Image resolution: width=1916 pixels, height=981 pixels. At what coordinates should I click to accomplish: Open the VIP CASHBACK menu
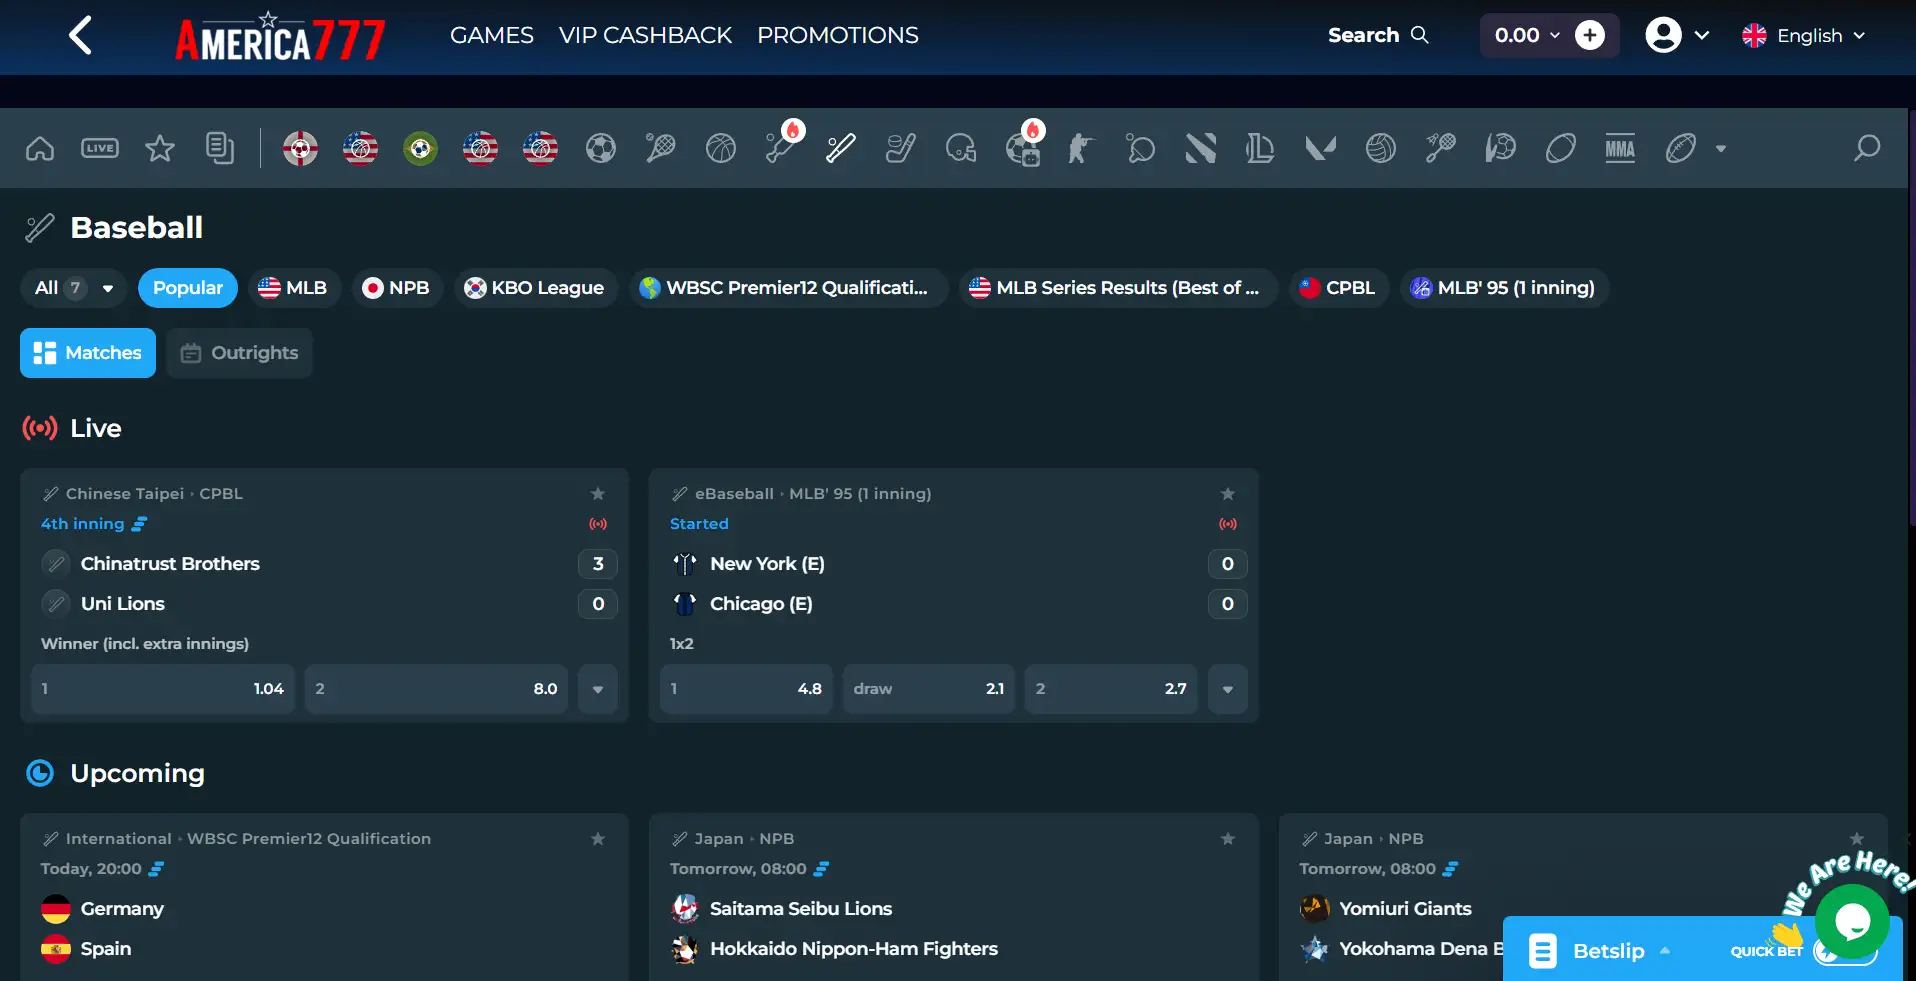646,36
